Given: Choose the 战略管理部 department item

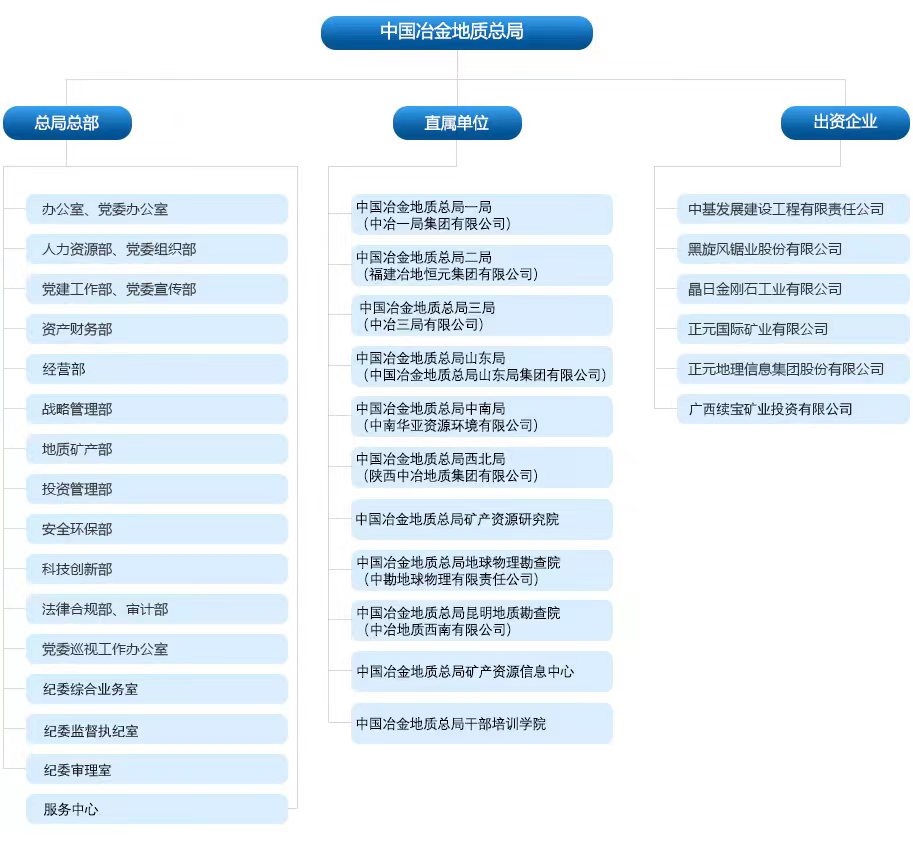Looking at the screenshot, I should pyautogui.click(x=157, y=409).
